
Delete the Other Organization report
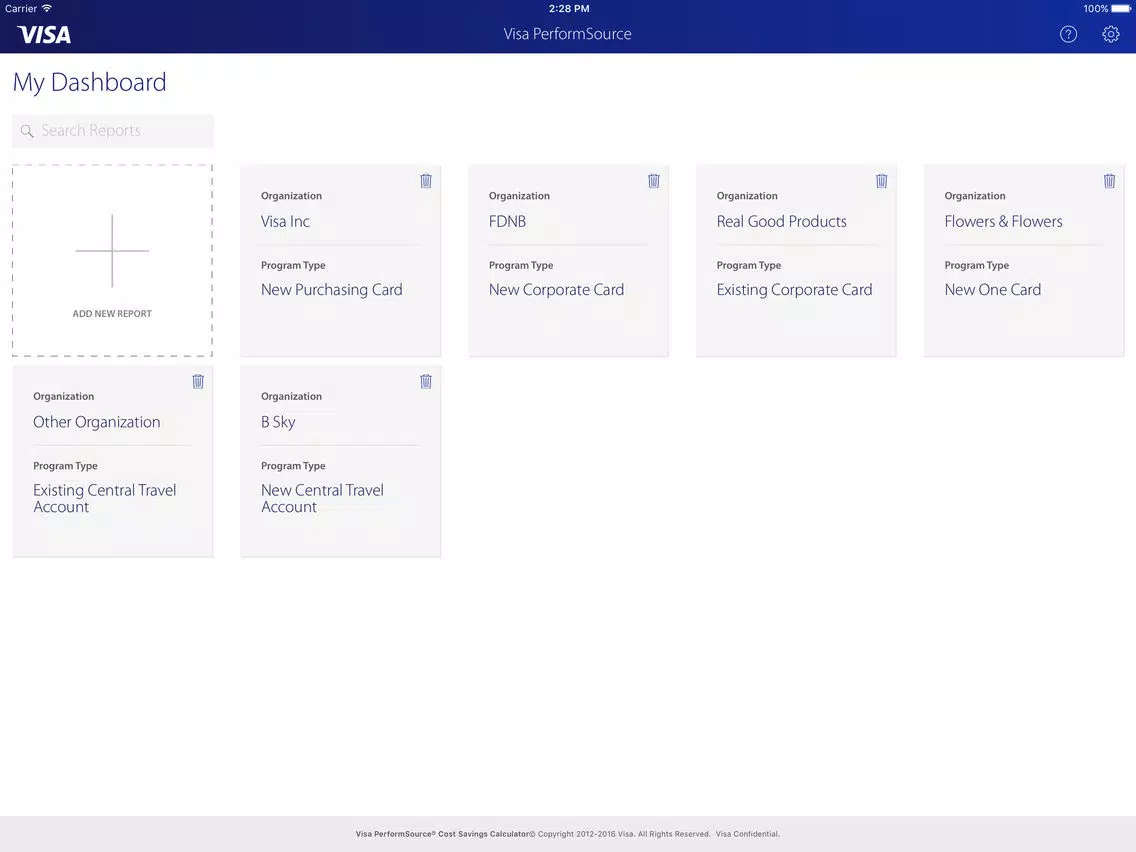[x=198, y=382]
